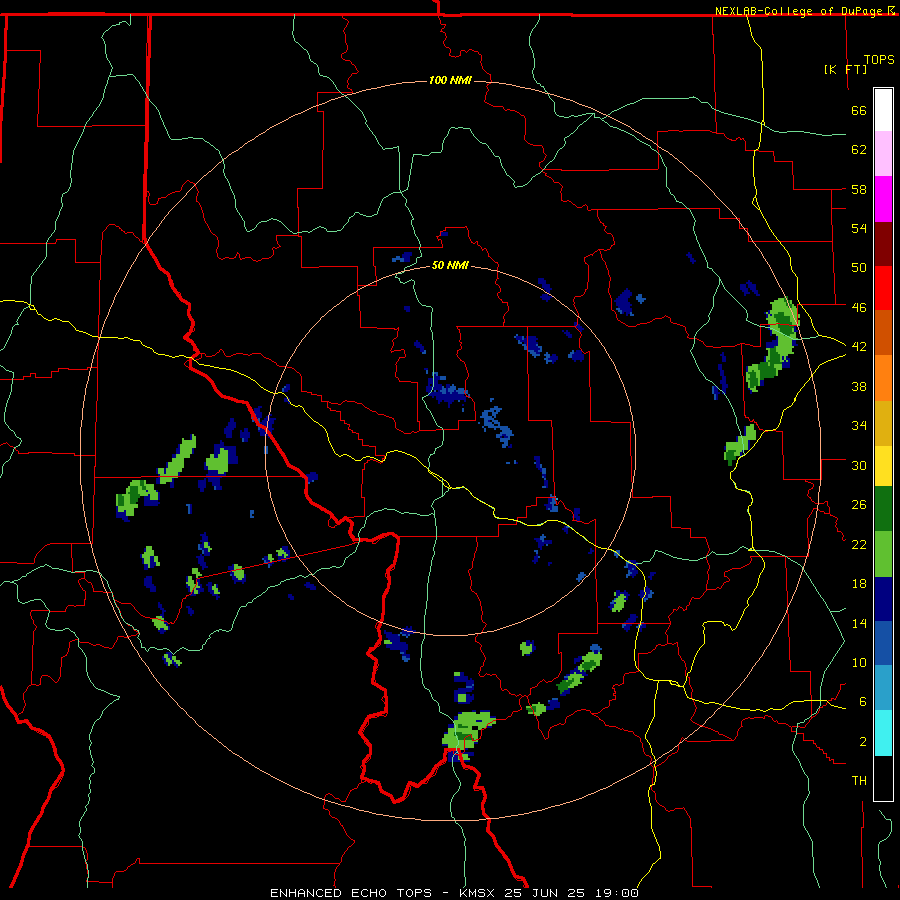Screen dimensions: 900x900
Task: Select the medium blue legend swatch
Action: click(883, 644)
